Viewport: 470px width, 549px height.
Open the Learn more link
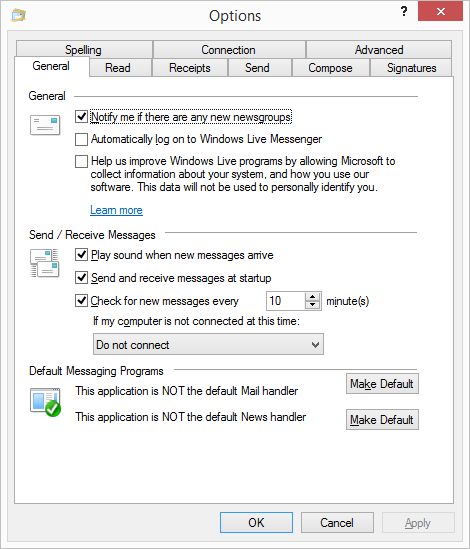coord(116,210)
